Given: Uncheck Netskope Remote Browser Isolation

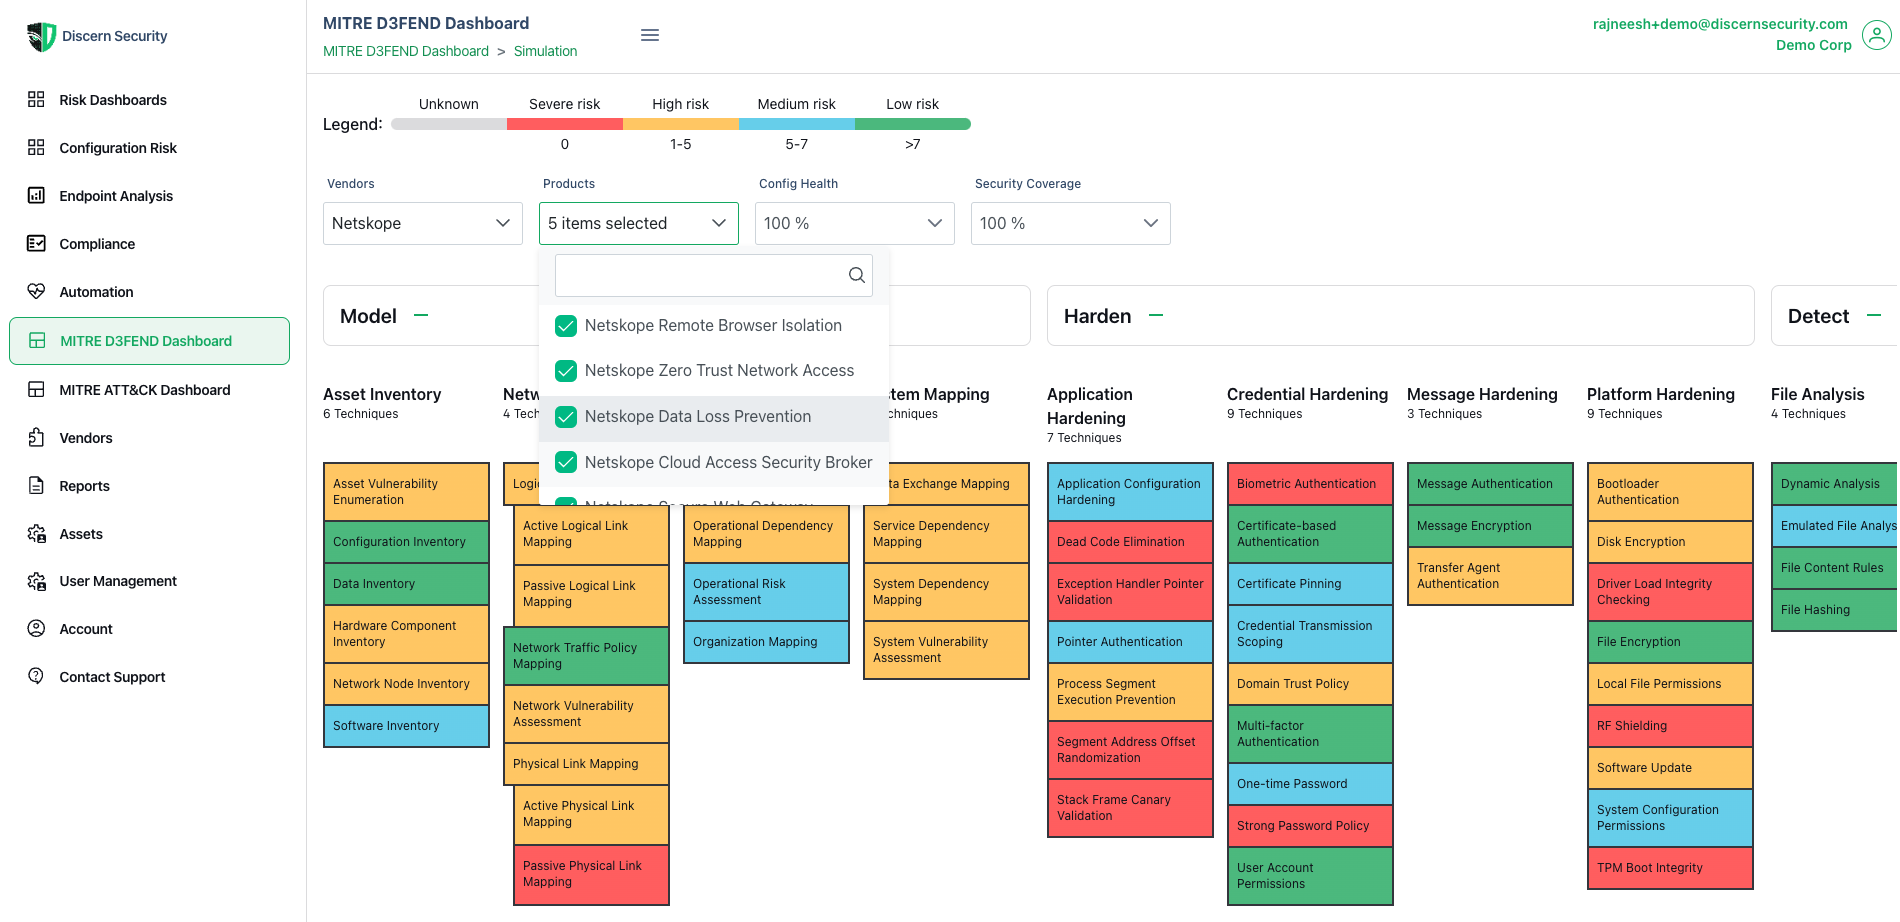Looking at the screenshot, I should click(x=566, y=326).
